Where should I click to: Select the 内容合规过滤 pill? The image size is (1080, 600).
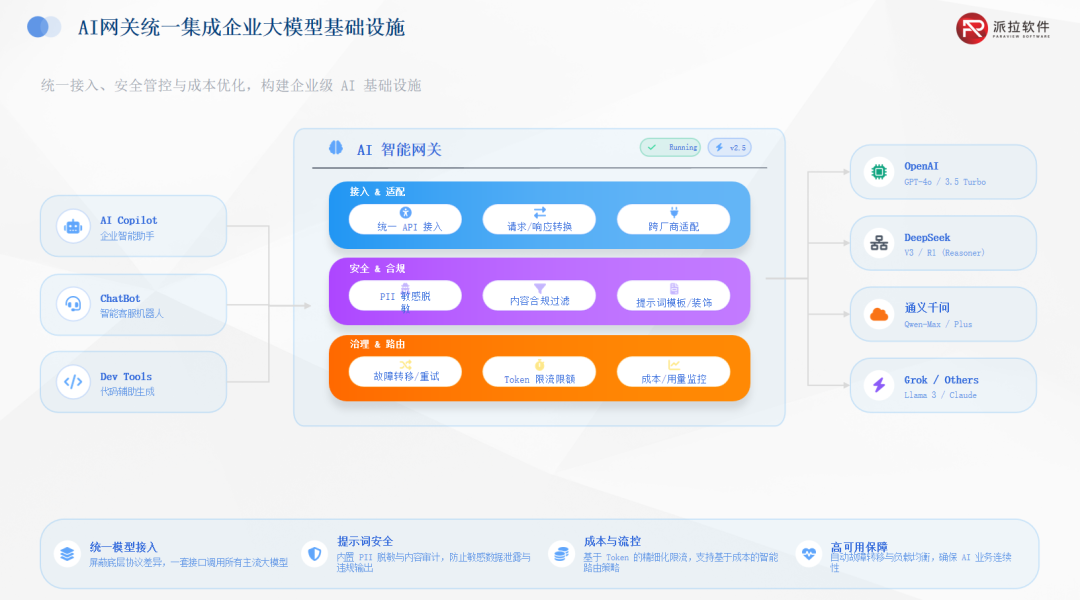pyautogui.click(x=539, y=296)
